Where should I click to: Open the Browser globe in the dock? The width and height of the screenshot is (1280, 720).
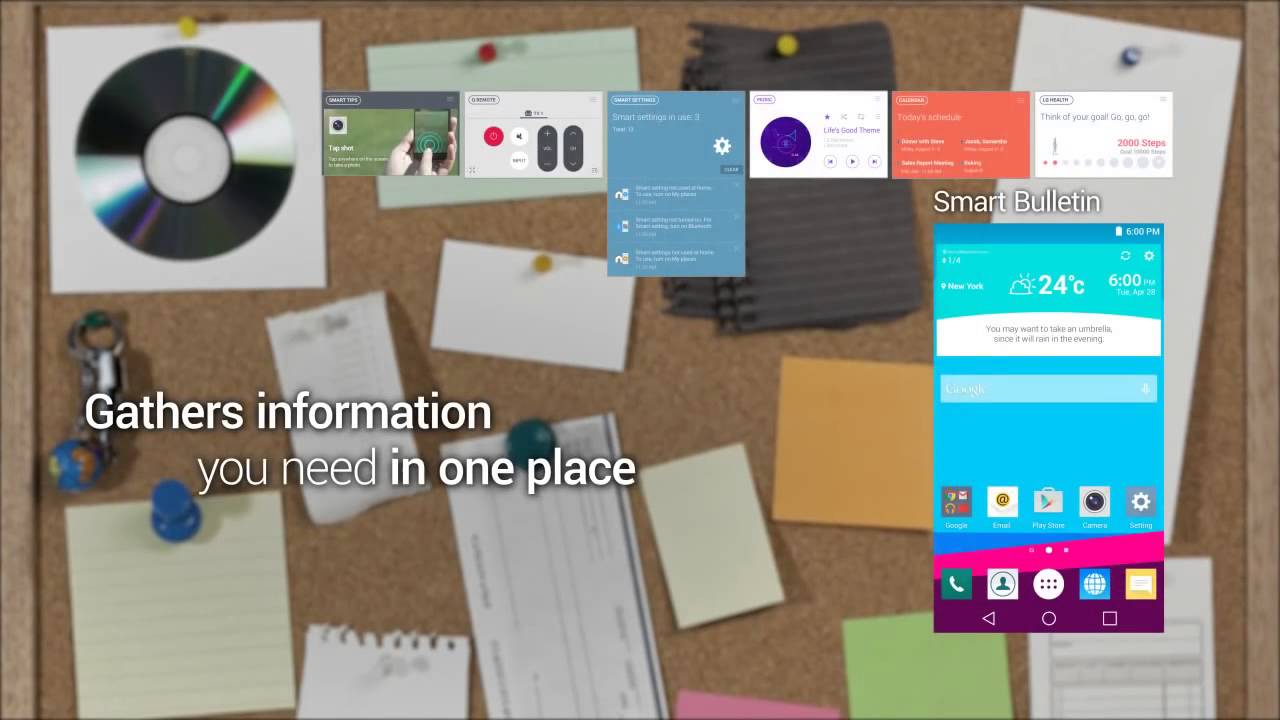tap(1094, 584)
